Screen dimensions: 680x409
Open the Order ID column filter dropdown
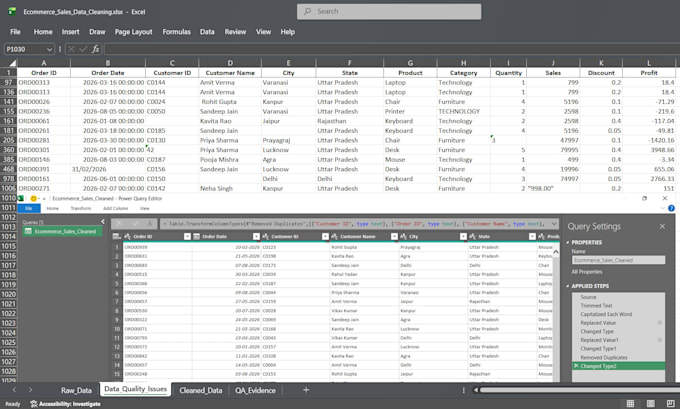coord(187,236)
